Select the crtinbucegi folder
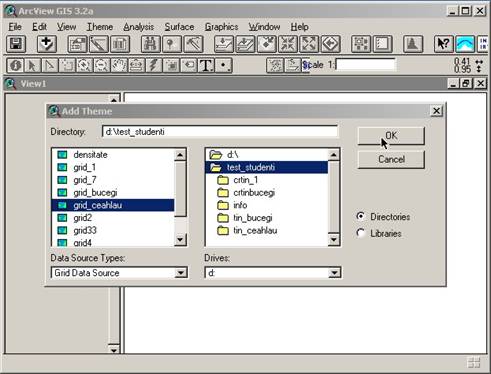 point(267,193)
